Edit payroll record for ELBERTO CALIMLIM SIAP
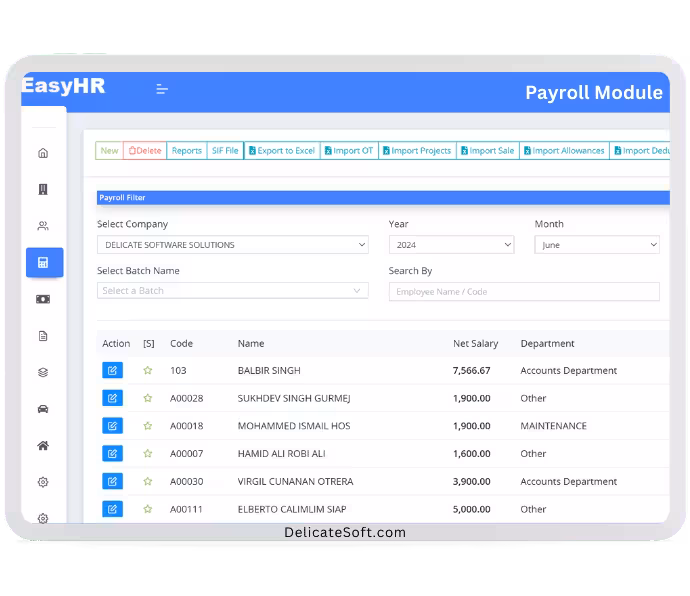690x596 pixels. 112,509
